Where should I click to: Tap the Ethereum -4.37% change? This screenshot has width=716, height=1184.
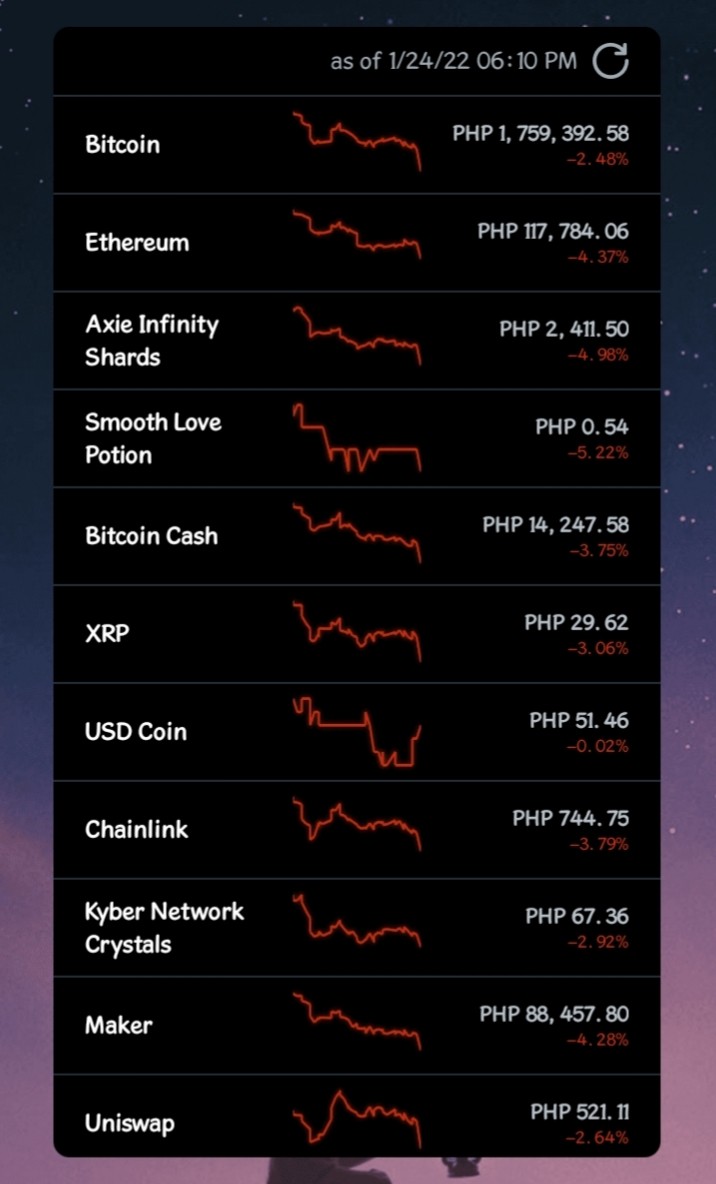[598, 258]
